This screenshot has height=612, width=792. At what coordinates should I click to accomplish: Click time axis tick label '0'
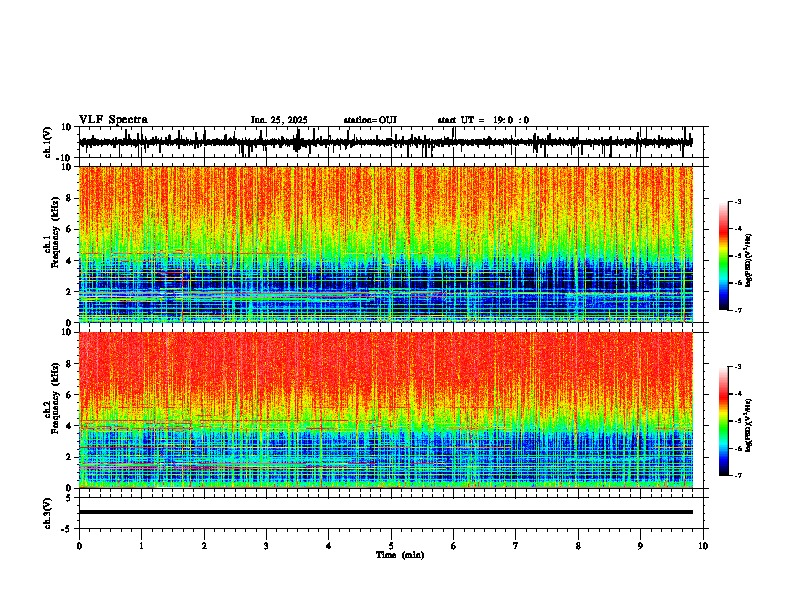[79, 546]
